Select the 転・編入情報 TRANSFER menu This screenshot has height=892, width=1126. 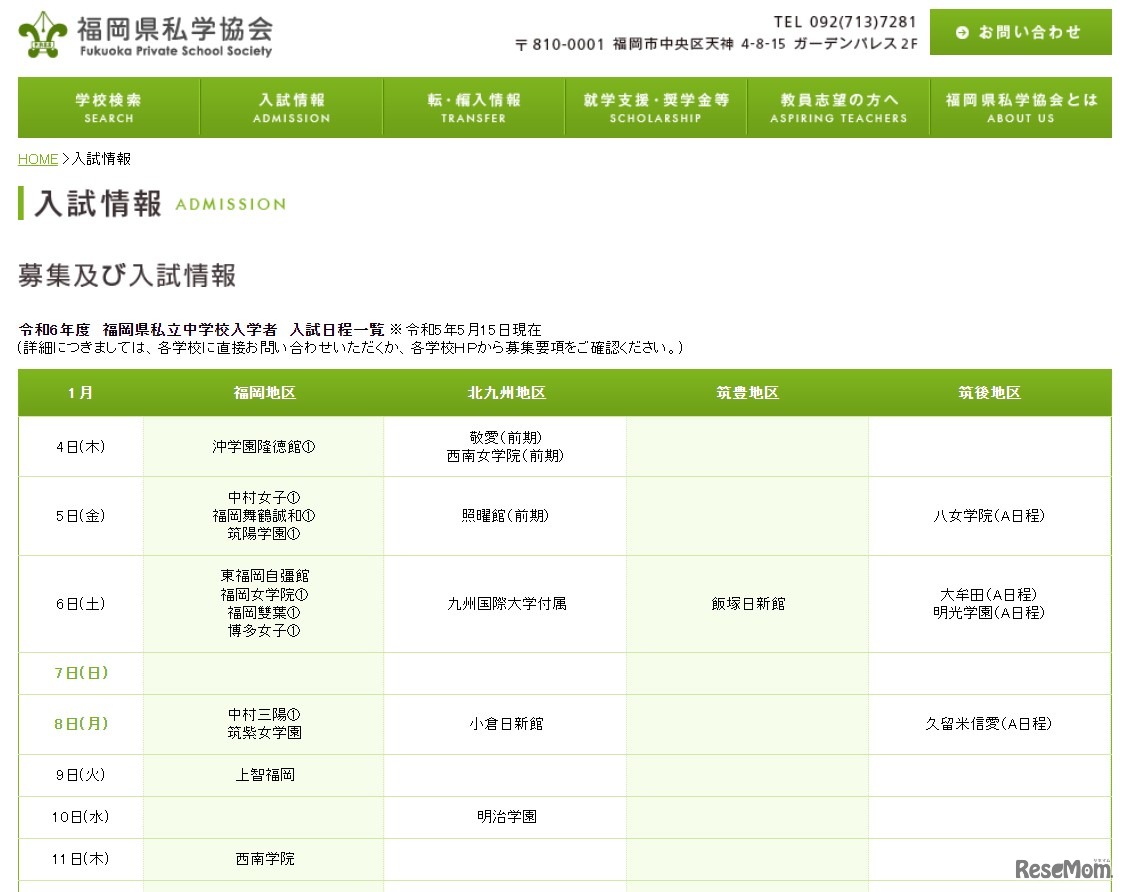click(474, 108)
